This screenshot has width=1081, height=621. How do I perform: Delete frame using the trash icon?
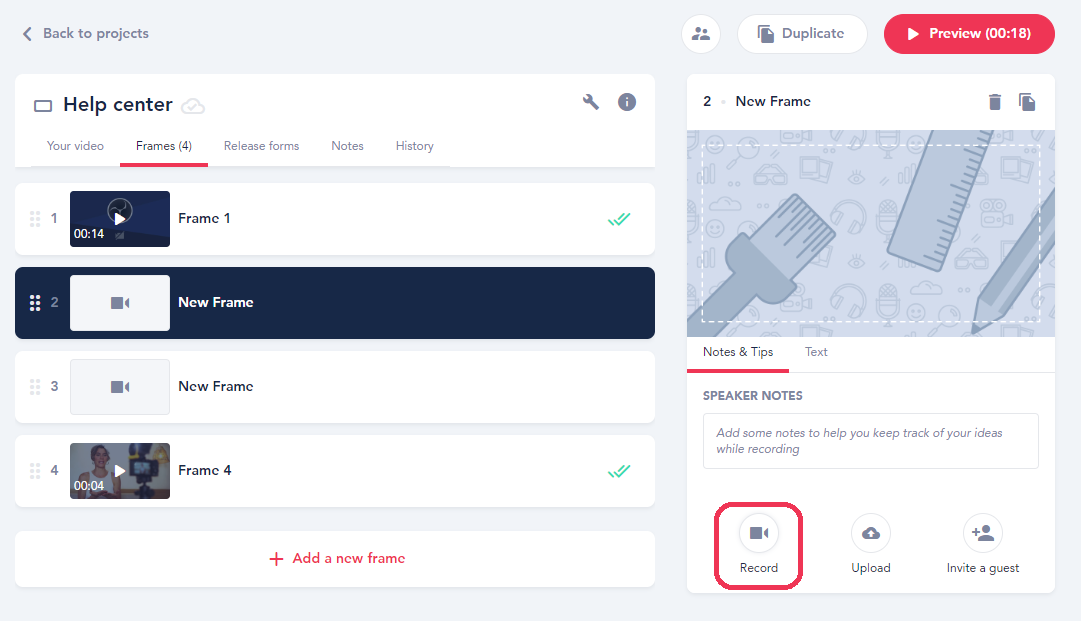coord(994,102)
